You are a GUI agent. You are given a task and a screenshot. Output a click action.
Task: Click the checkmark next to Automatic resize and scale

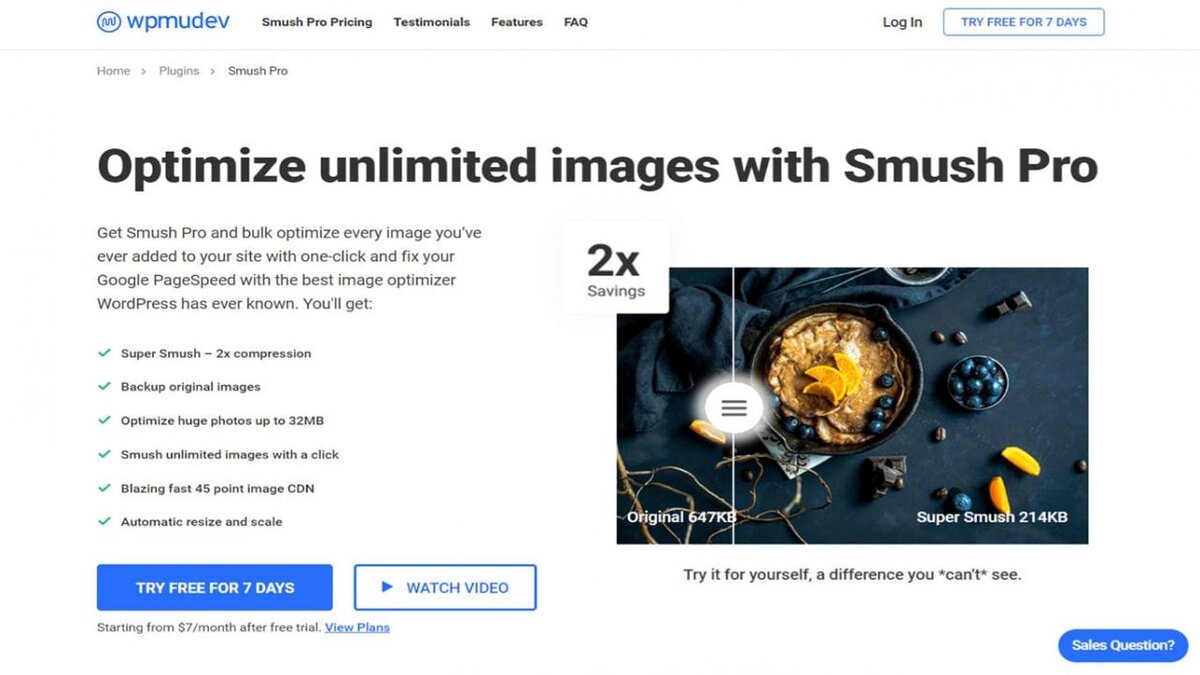click(x=103, y=521)
